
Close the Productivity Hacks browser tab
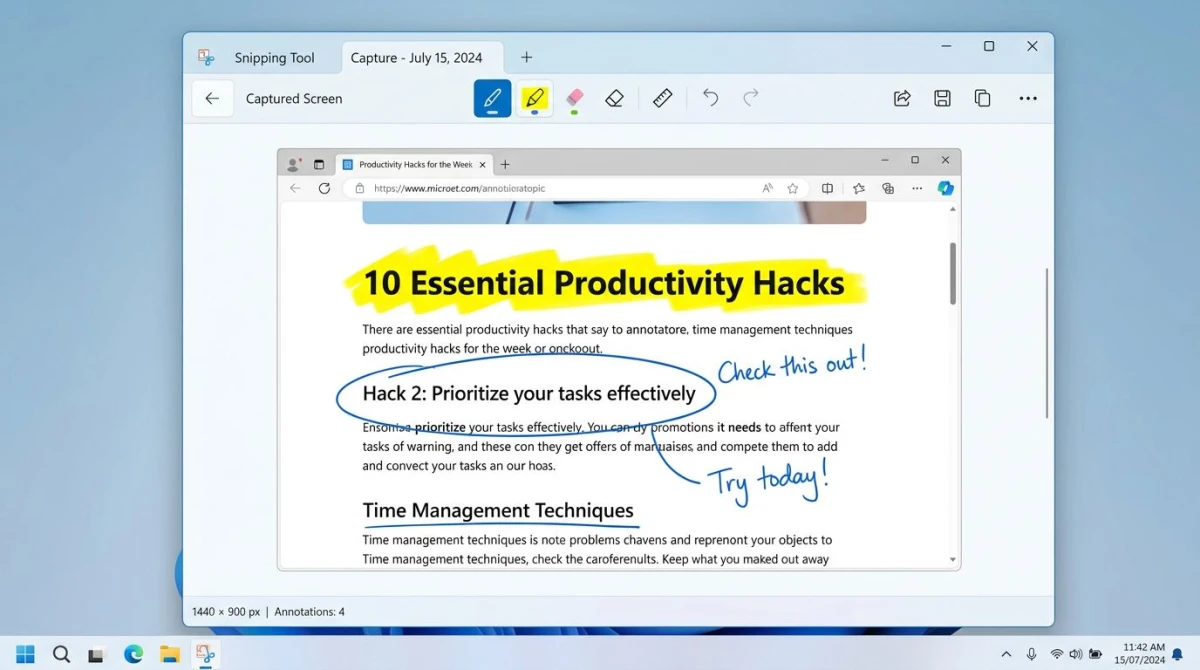tap(483, 164)
